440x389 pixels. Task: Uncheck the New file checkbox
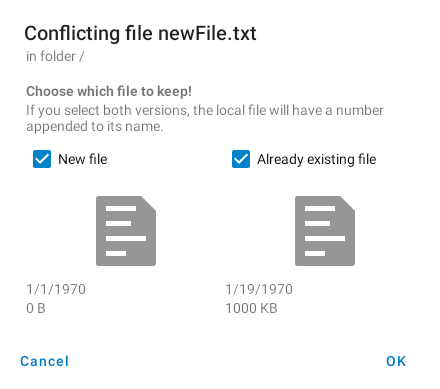(x=42, y=159)
